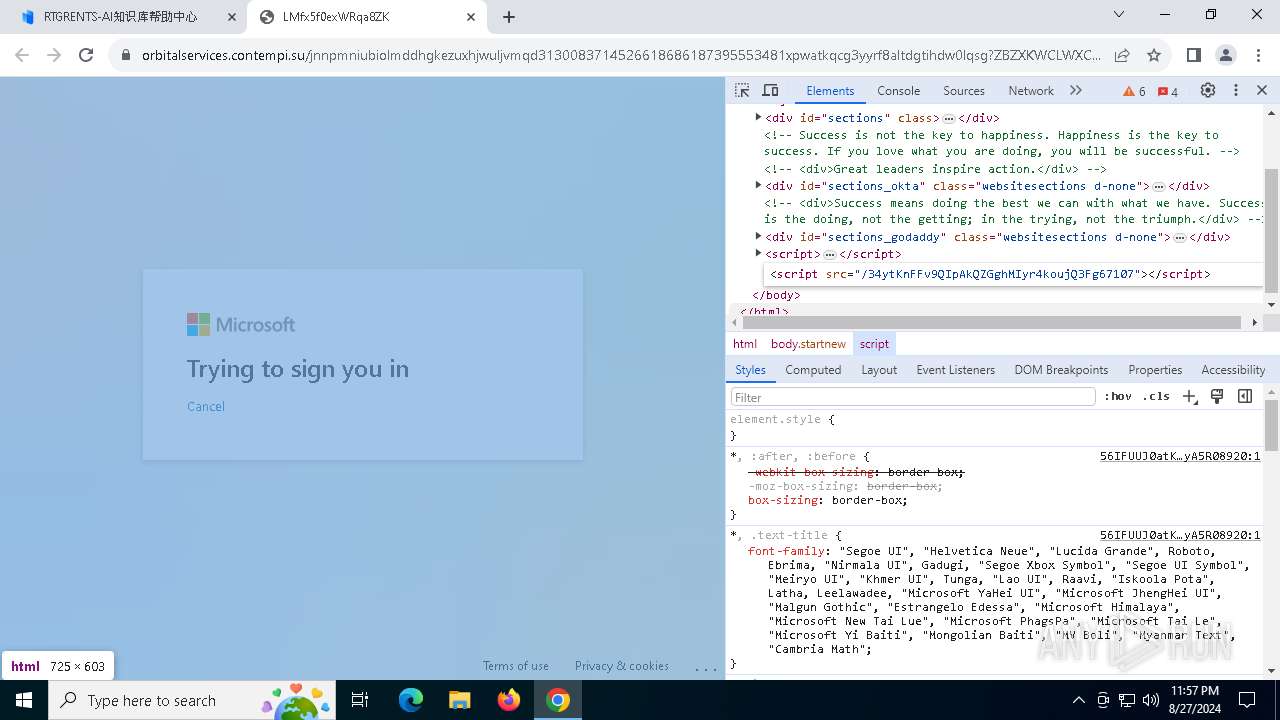Screen dimensions: 1280x720
Task: Bookmark this page with the star
Action: point(1154,55)
